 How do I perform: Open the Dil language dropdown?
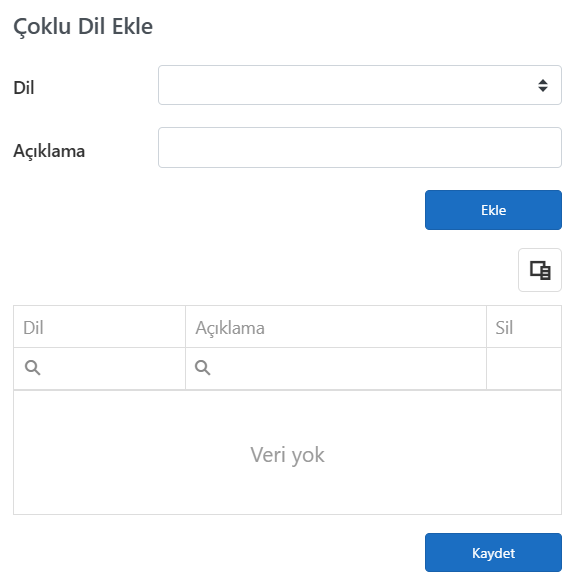coord(360,85)
